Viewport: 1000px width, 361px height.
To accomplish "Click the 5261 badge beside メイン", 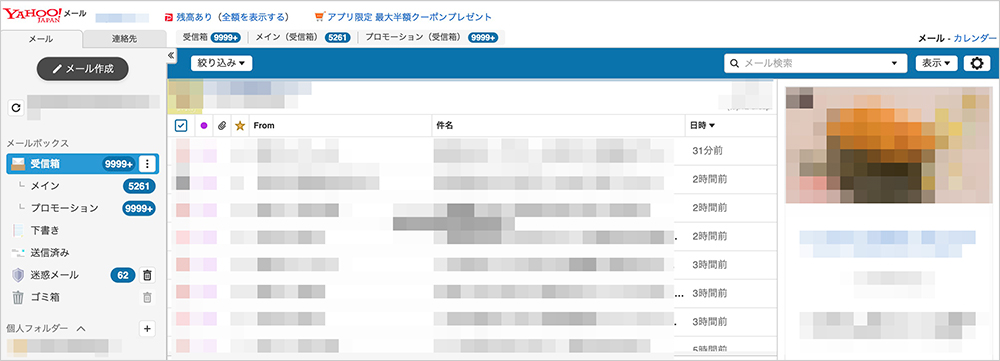I will [x=140, y=186].
